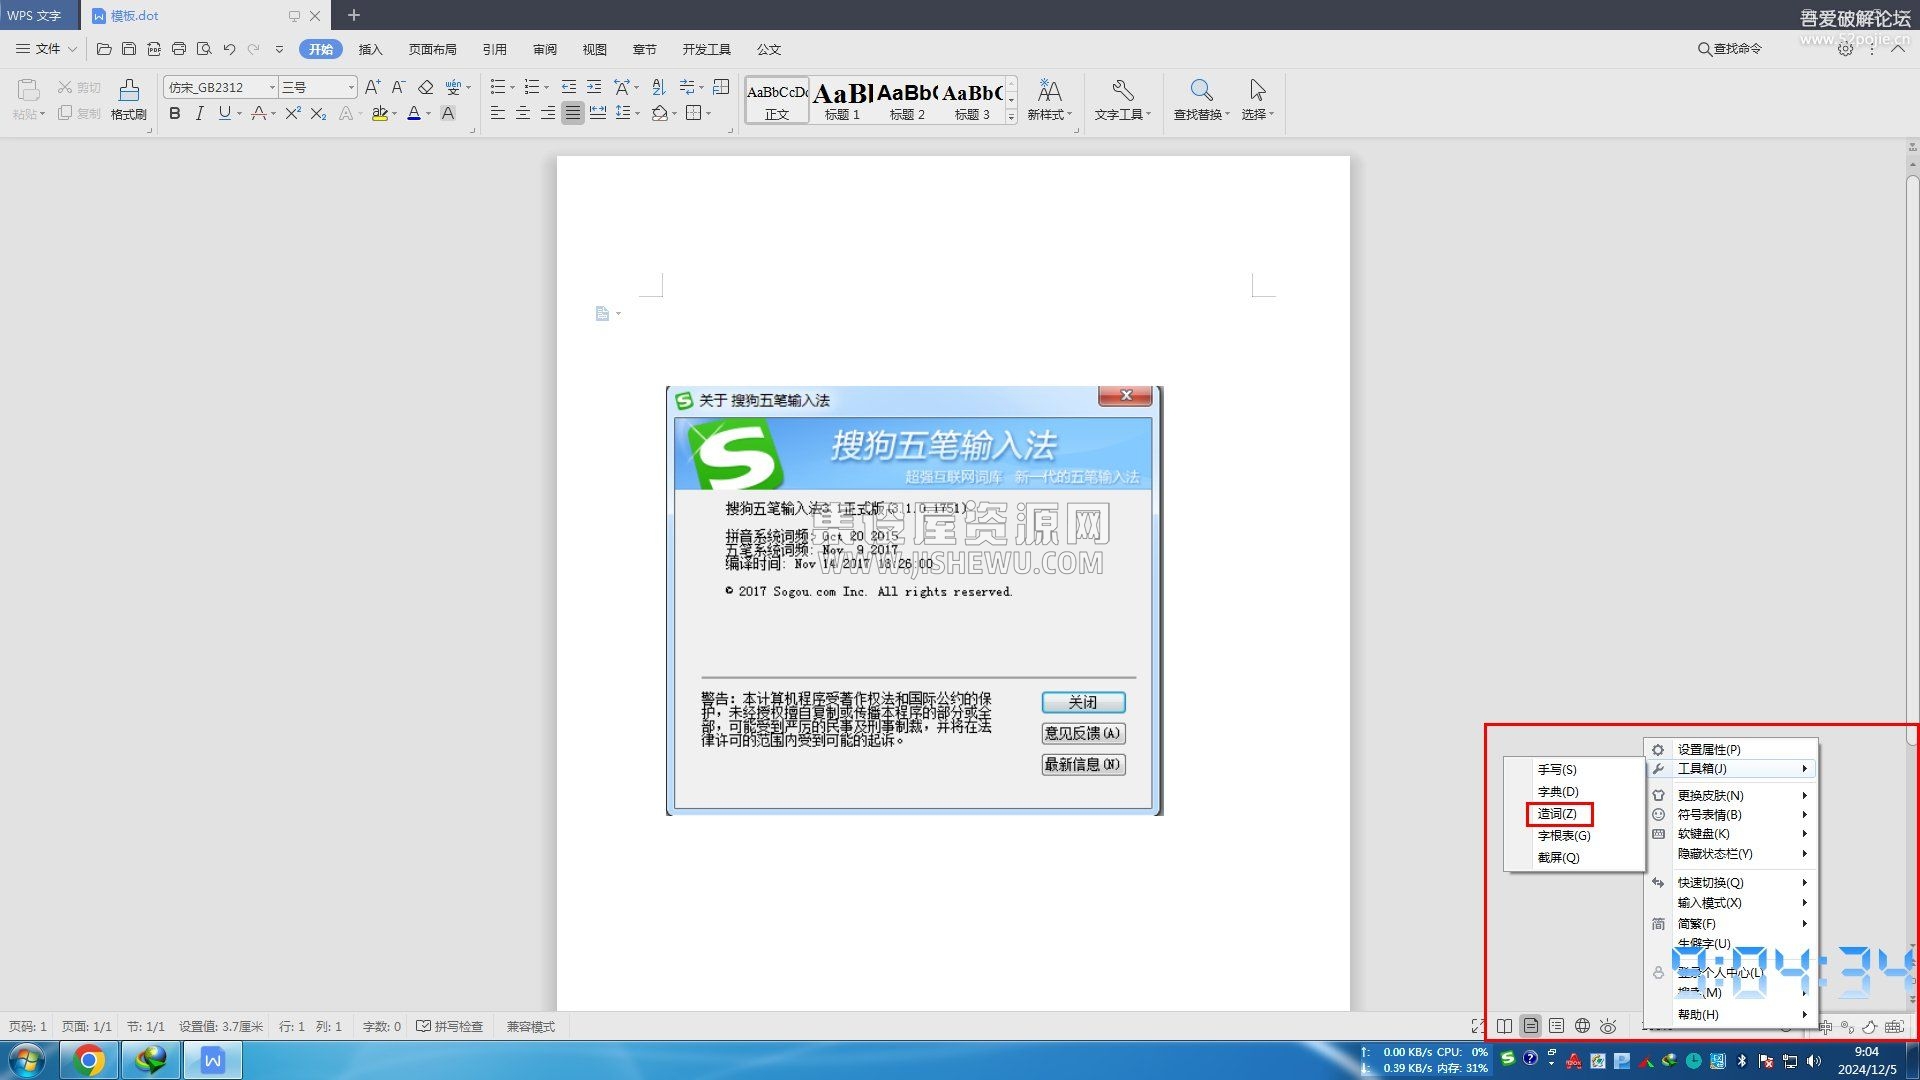Screen dimensions: 1920x1080
Task: Save the document with the disk icon
Action: (x=129, y=49)
